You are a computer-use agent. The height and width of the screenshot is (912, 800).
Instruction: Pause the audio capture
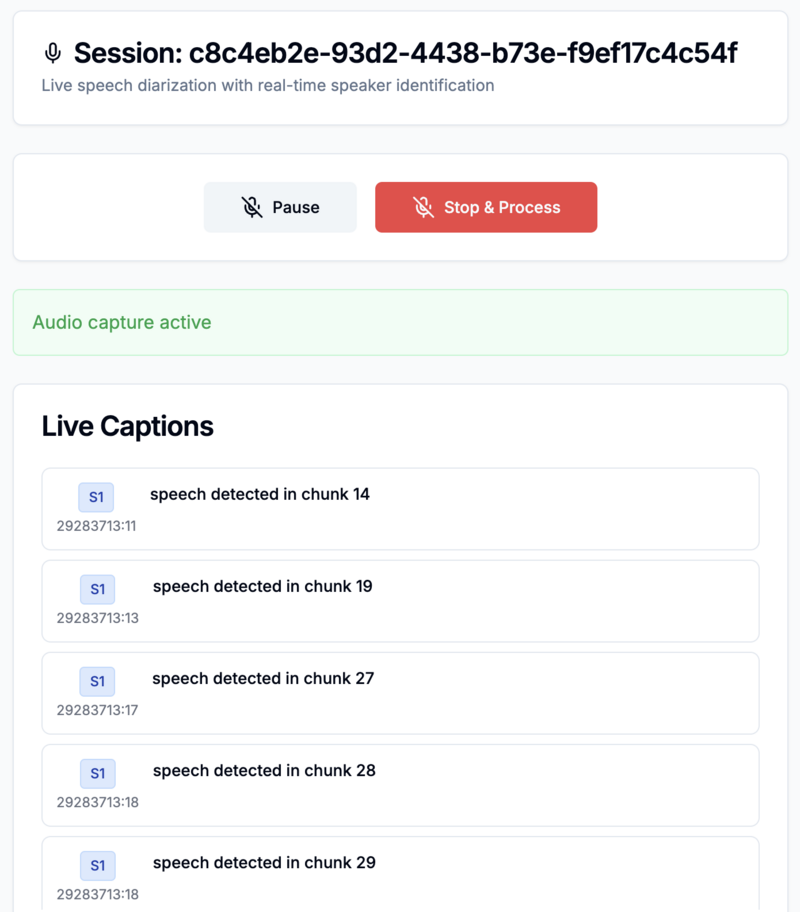[x=280, y=207]
